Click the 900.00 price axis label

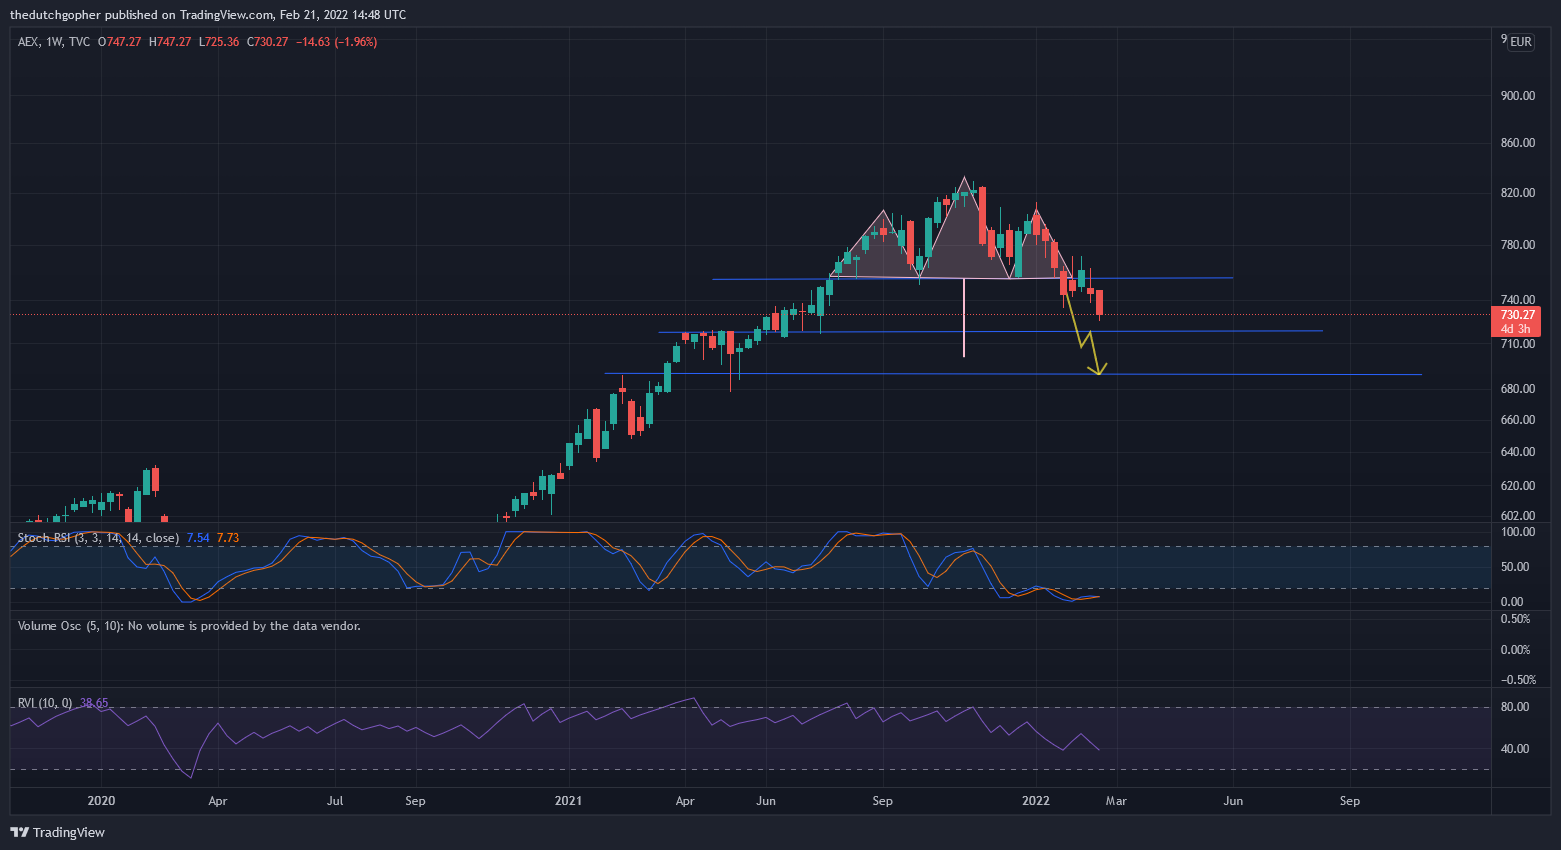(x=1518, y=95)
